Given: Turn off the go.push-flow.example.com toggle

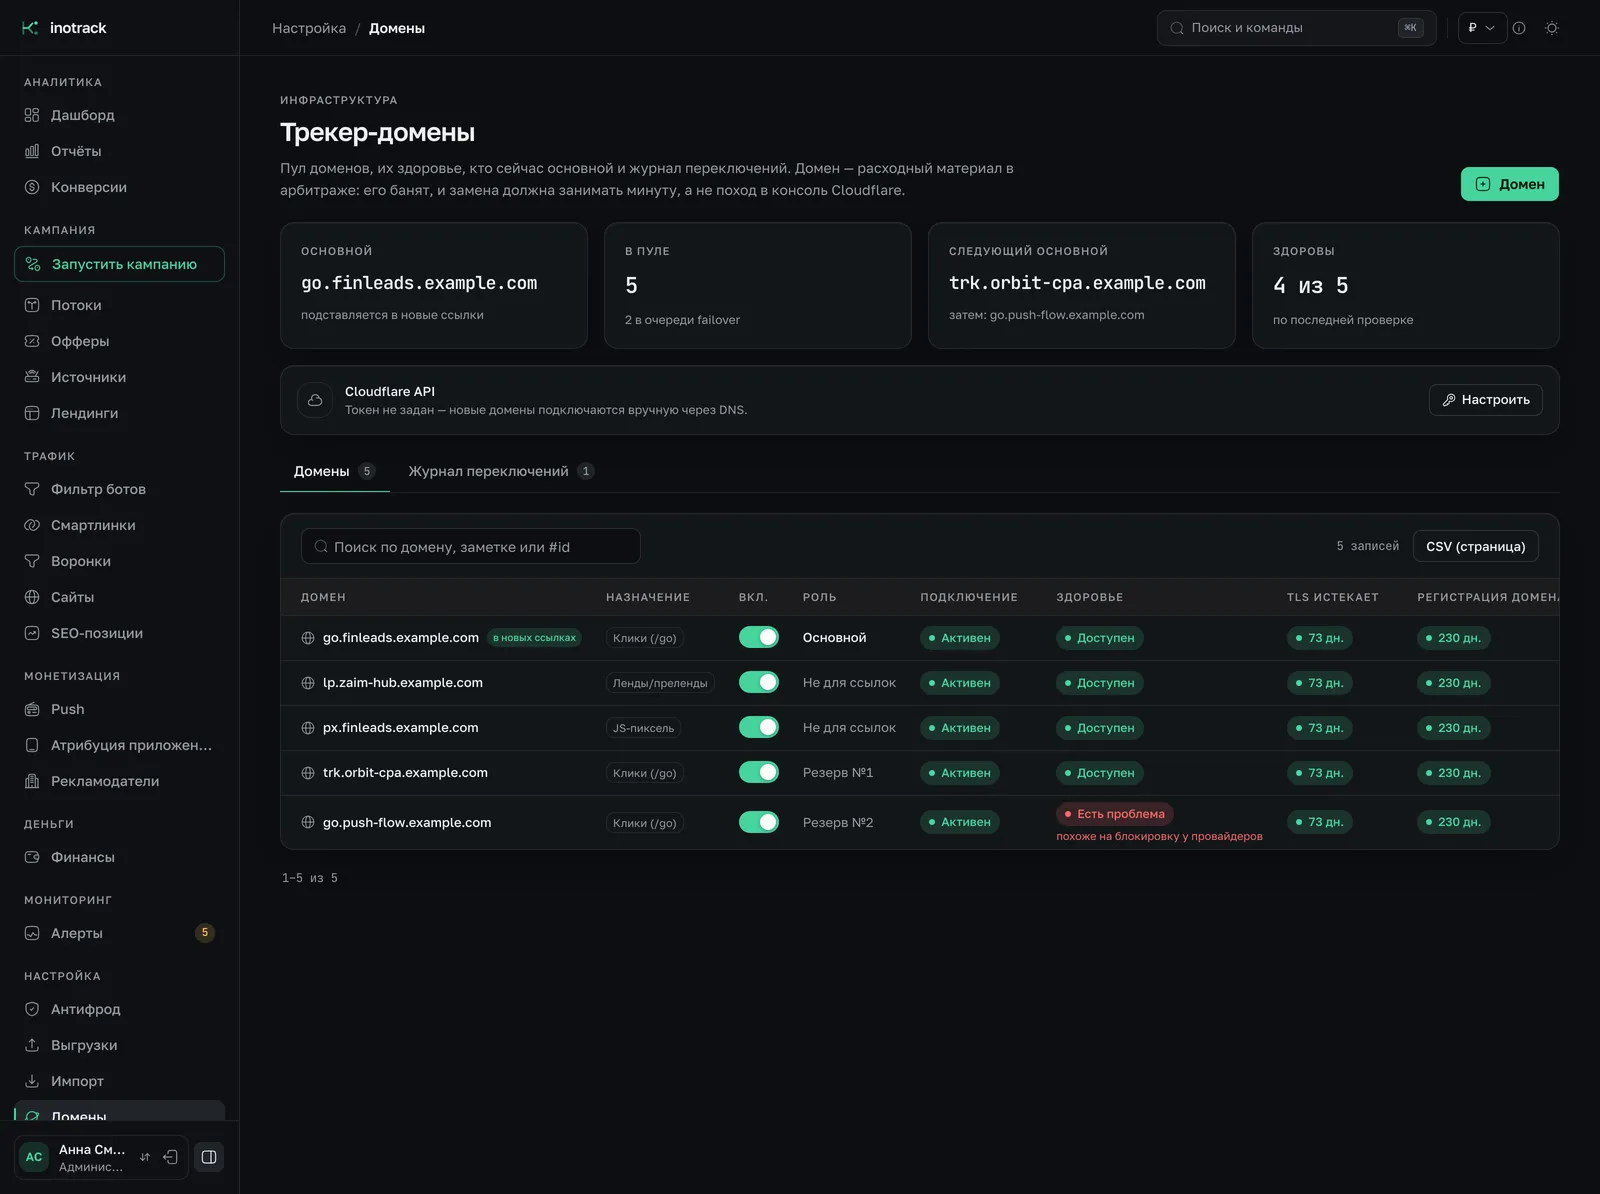Looking at the screenshot, I should coord(759,822).
